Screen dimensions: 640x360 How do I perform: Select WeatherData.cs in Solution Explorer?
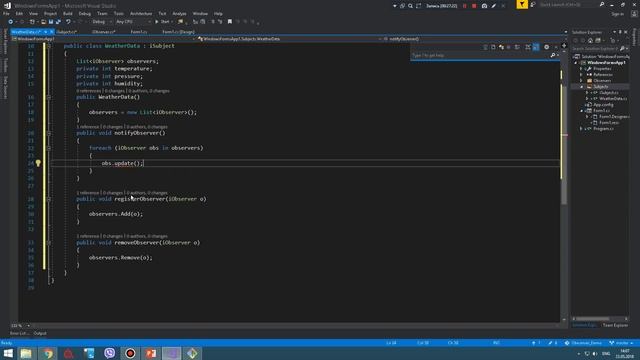pos(612,98)
